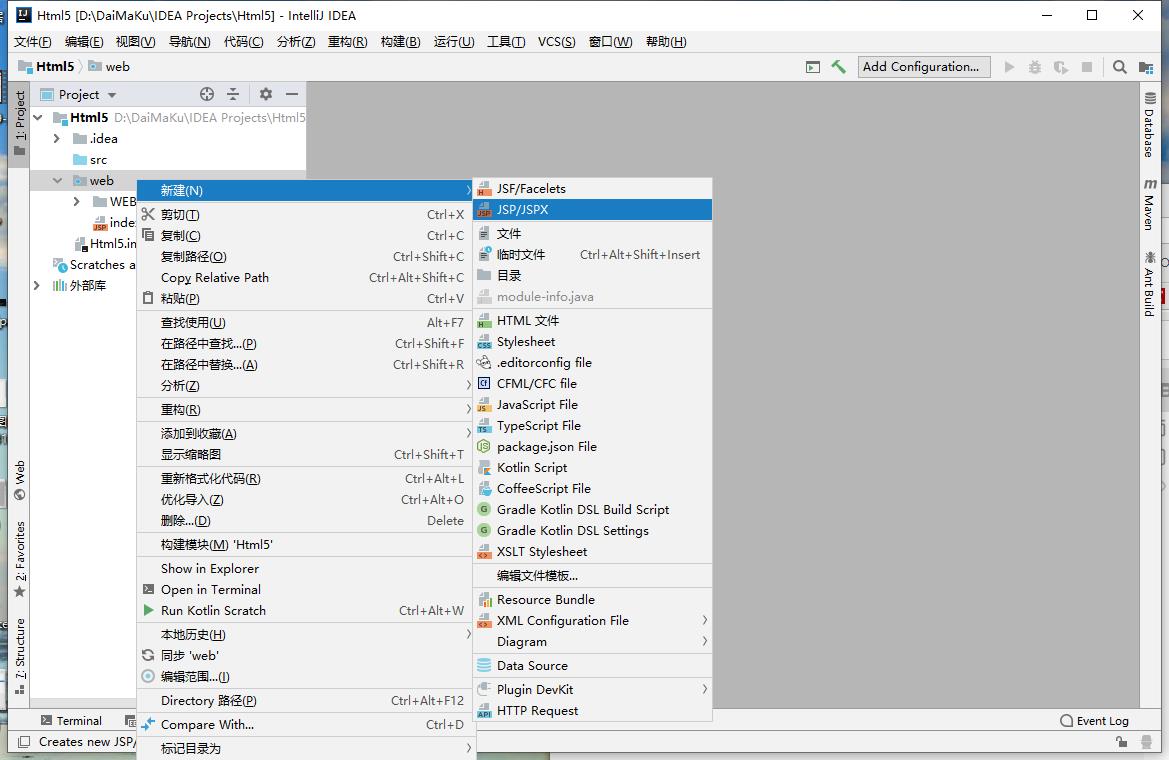Create new HTML 文件
Image resolution: width=1169 pixels, height=760 pixels.
coord(593,321)
